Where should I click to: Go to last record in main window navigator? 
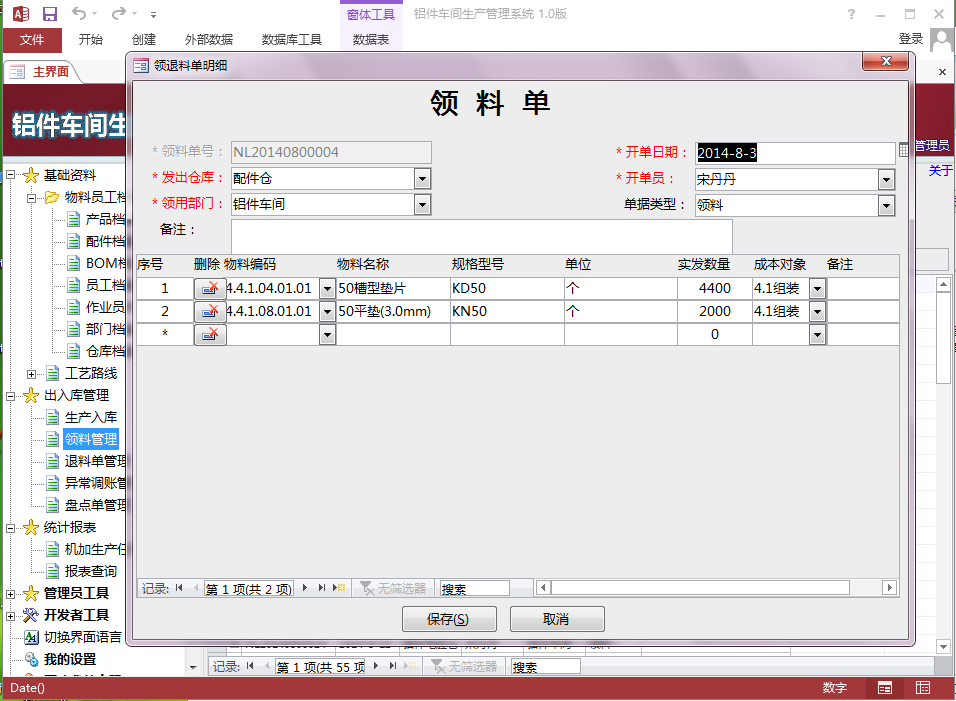click(x=393, y=666)
